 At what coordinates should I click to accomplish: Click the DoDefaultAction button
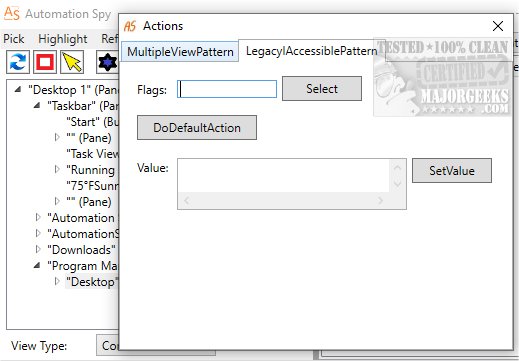[x=197, y=127]
